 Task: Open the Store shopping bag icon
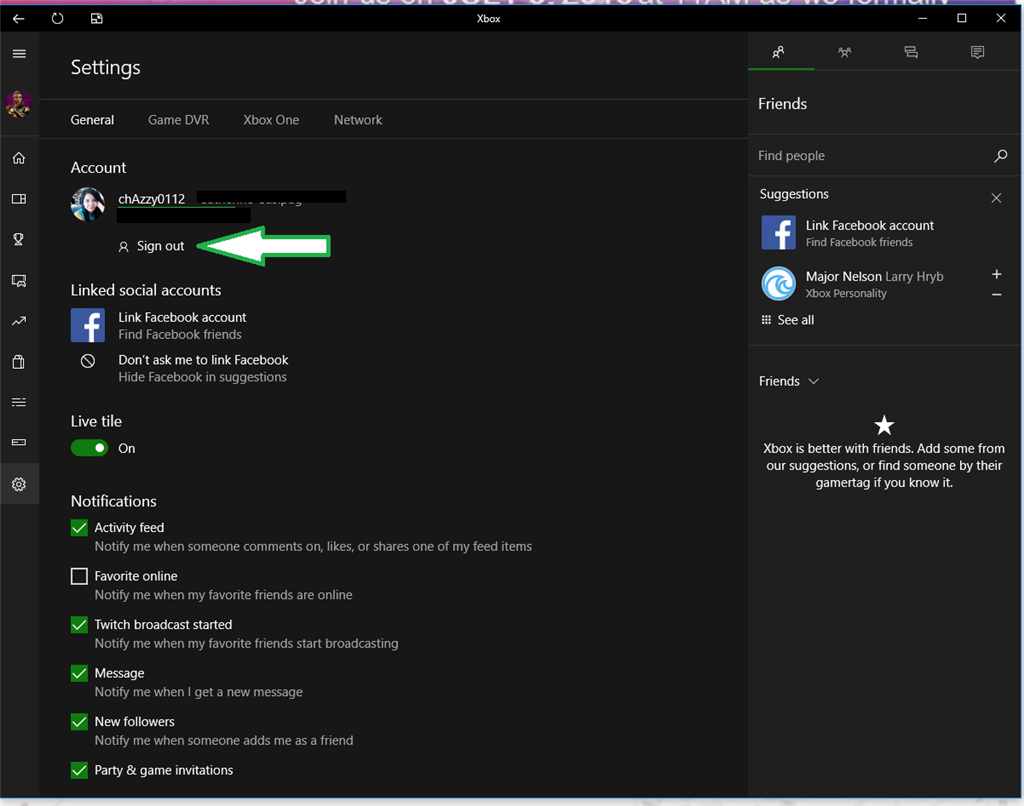(x=18, y=361)
